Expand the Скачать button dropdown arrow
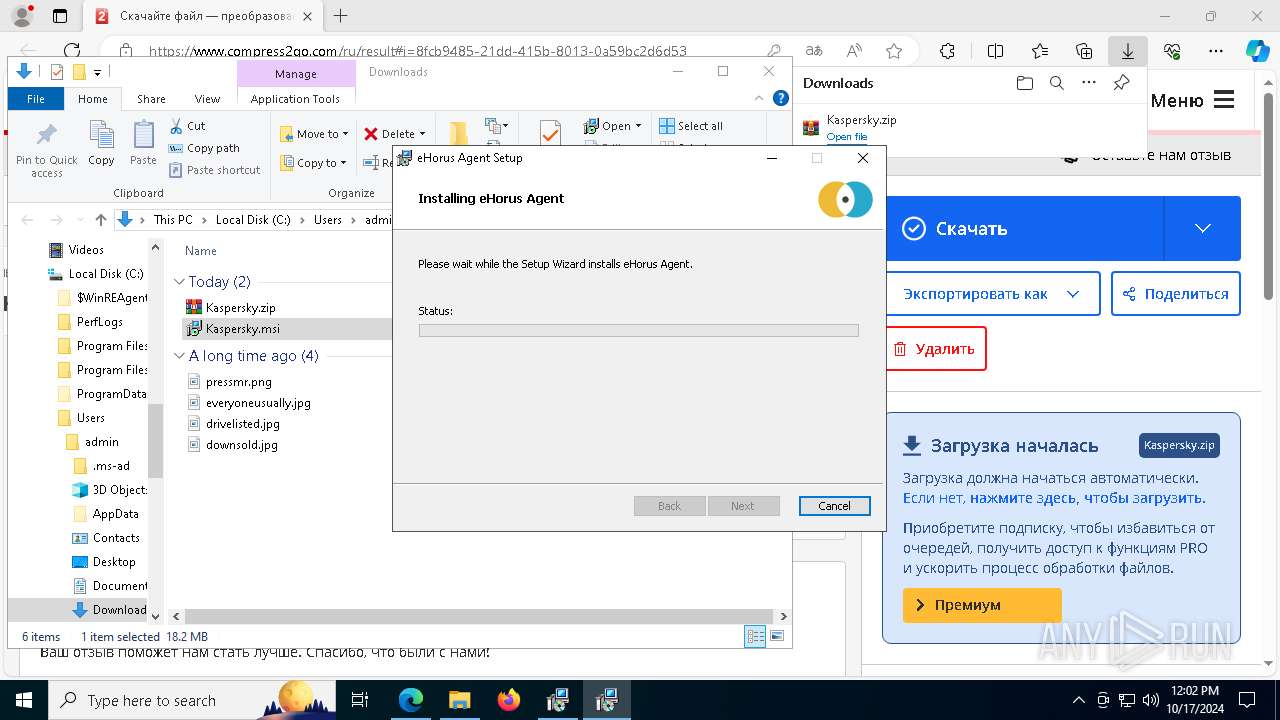The image size is (1280, 720). 1203,228
